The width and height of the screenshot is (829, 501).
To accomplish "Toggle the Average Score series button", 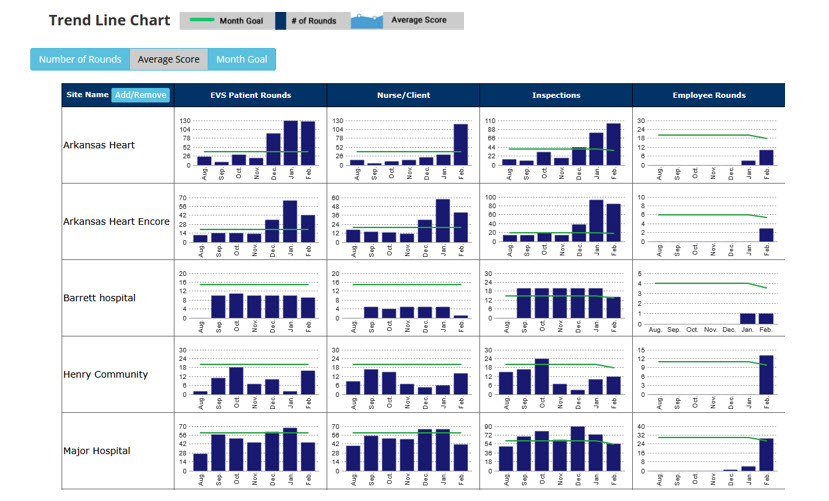I will 169,59.
